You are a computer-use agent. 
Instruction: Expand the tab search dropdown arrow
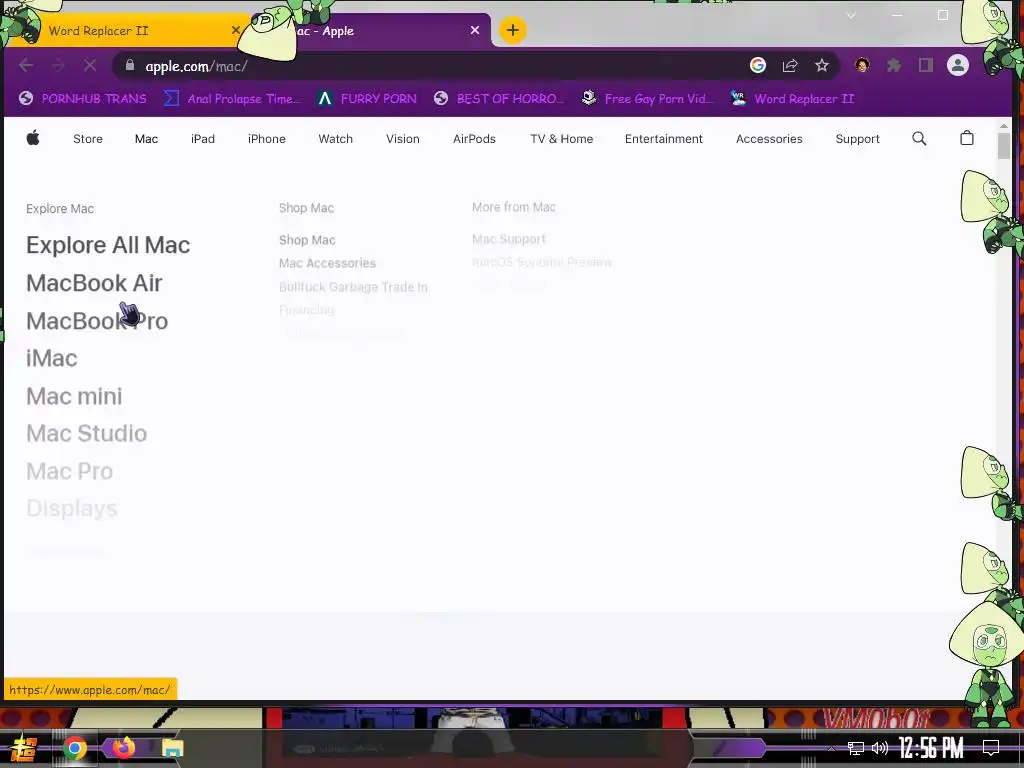[851, 16]
